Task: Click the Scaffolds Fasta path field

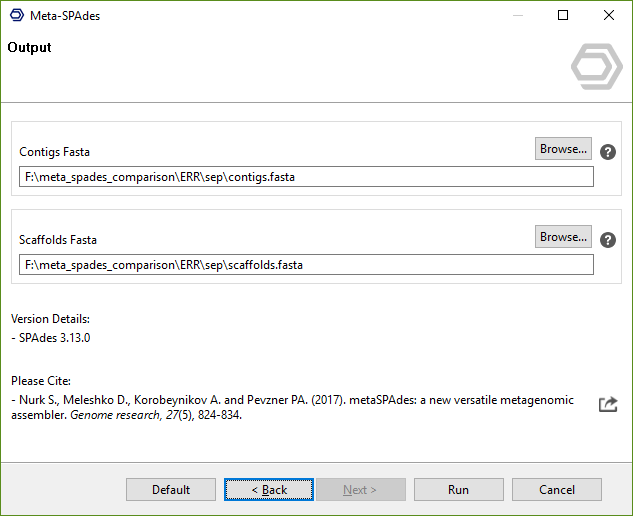Action: point(306,265)
